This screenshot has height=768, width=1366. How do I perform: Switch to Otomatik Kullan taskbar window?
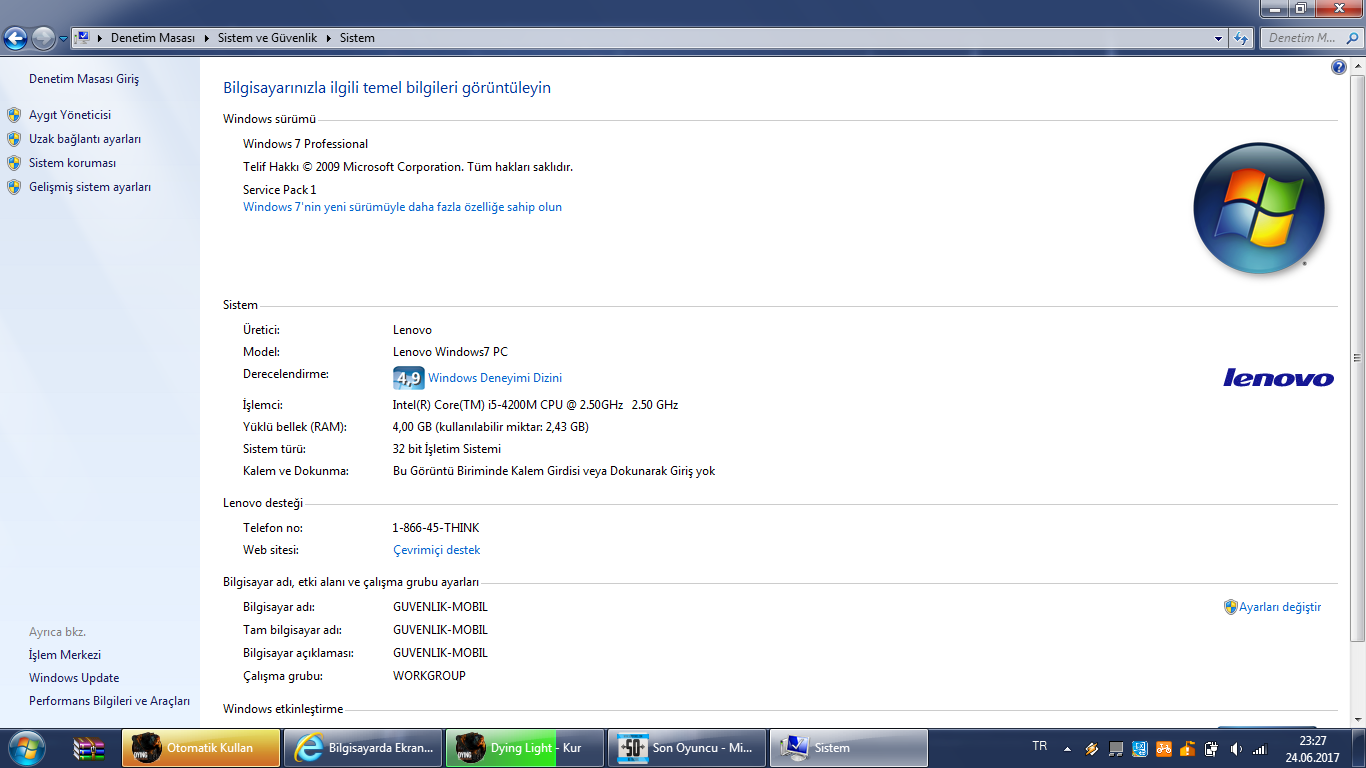[201, 748]
